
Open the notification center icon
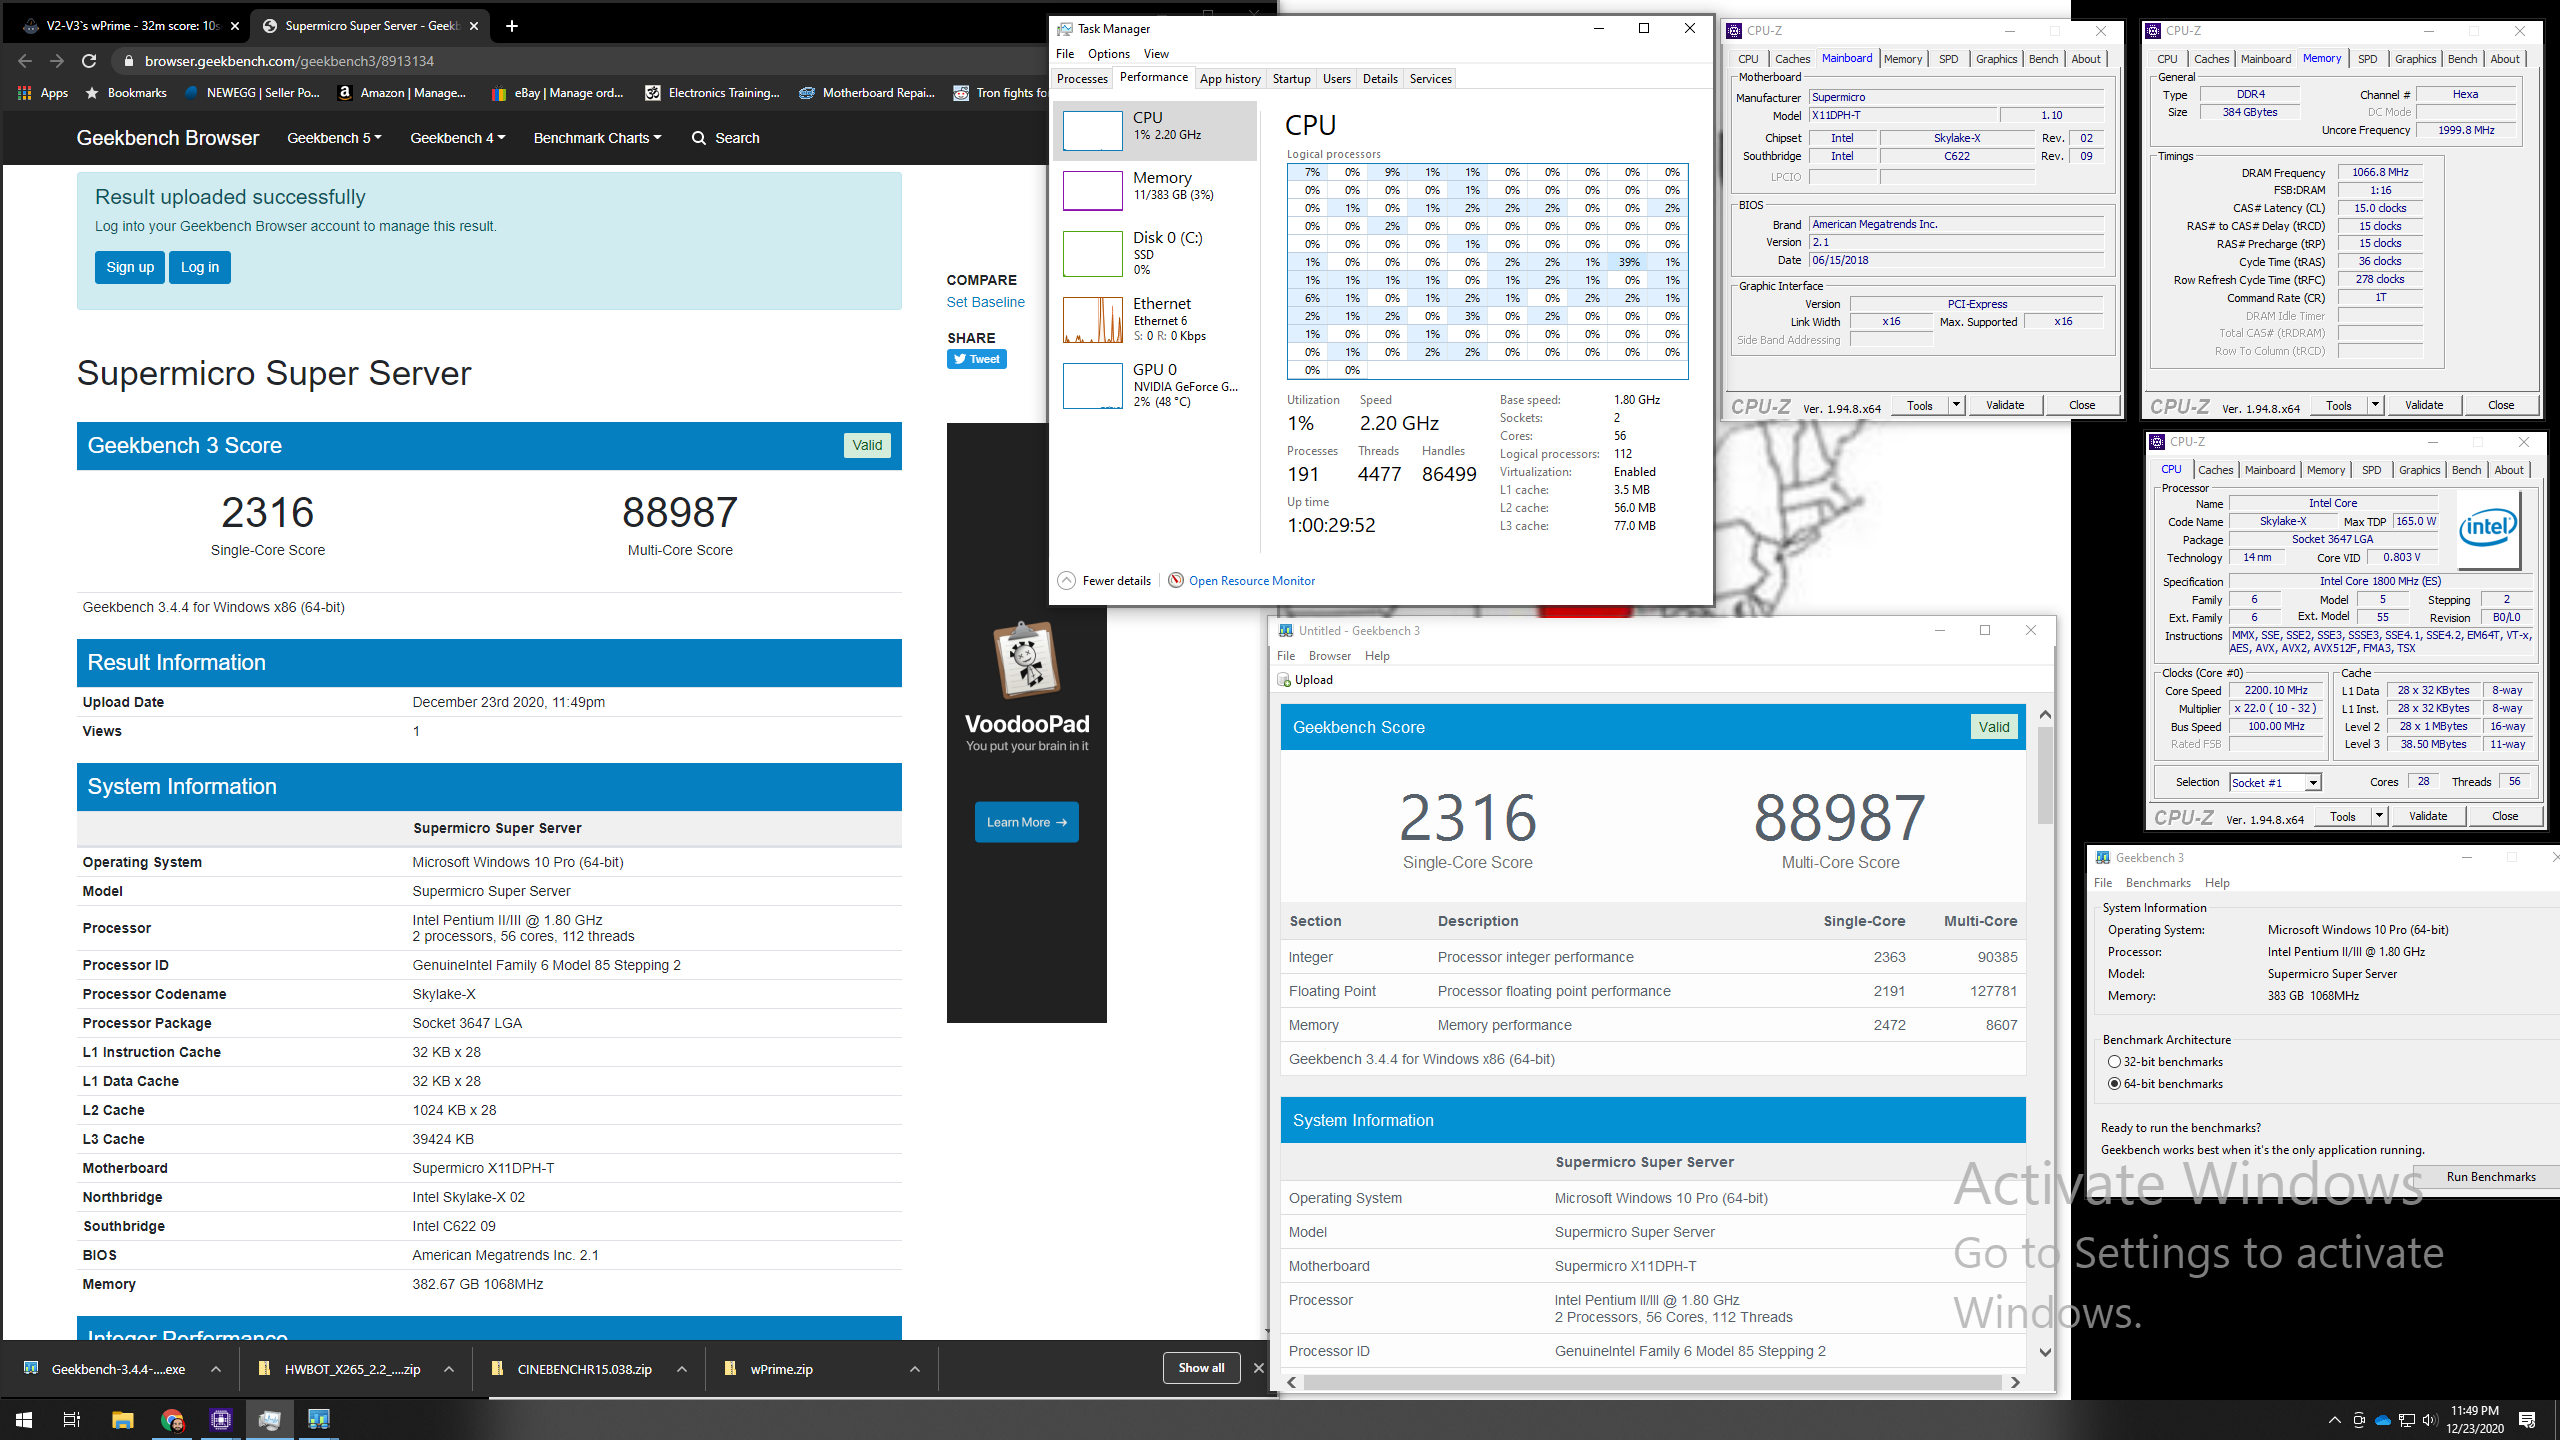tap(2527, 1420)
